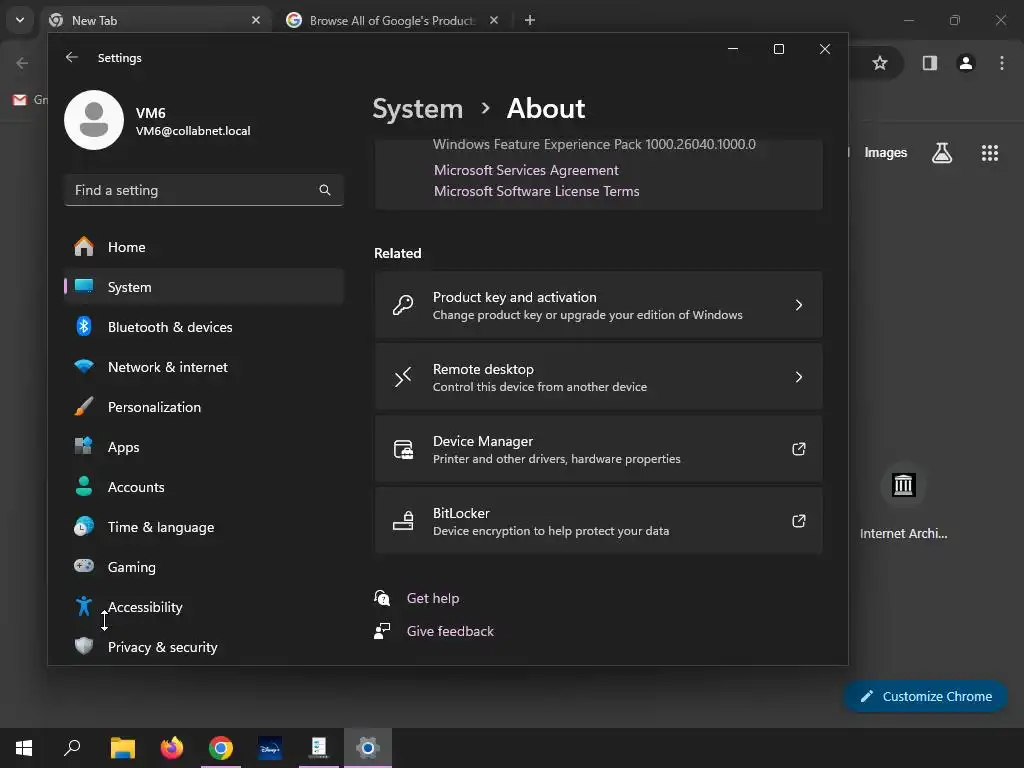Screen dimensions: 1024x768
Task: Switch to Chrome in the taskbar
Action: pyautogui.click(x=221, y=747)
